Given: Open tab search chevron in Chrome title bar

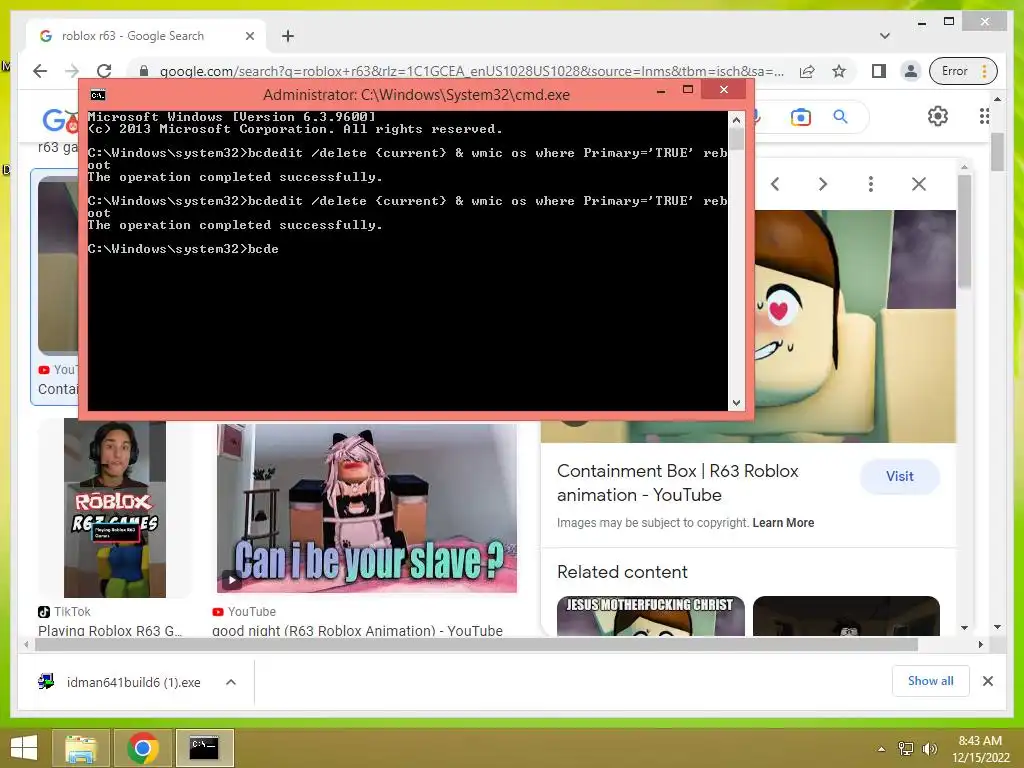Looking at the screenshot, I should (x=885, y=36).
